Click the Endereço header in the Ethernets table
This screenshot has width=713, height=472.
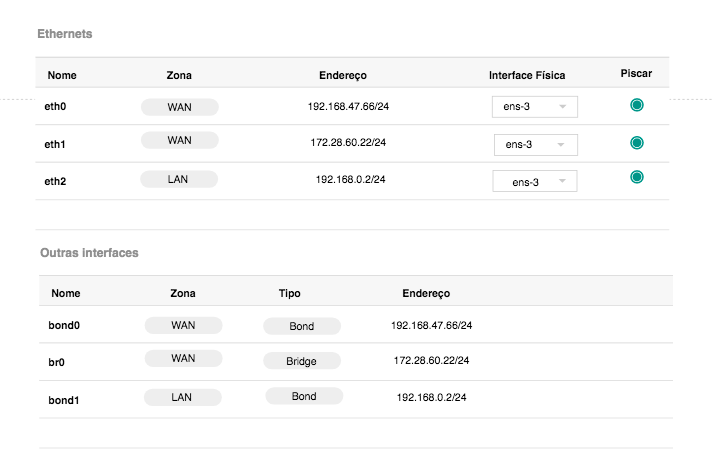[x=343, y=75]
